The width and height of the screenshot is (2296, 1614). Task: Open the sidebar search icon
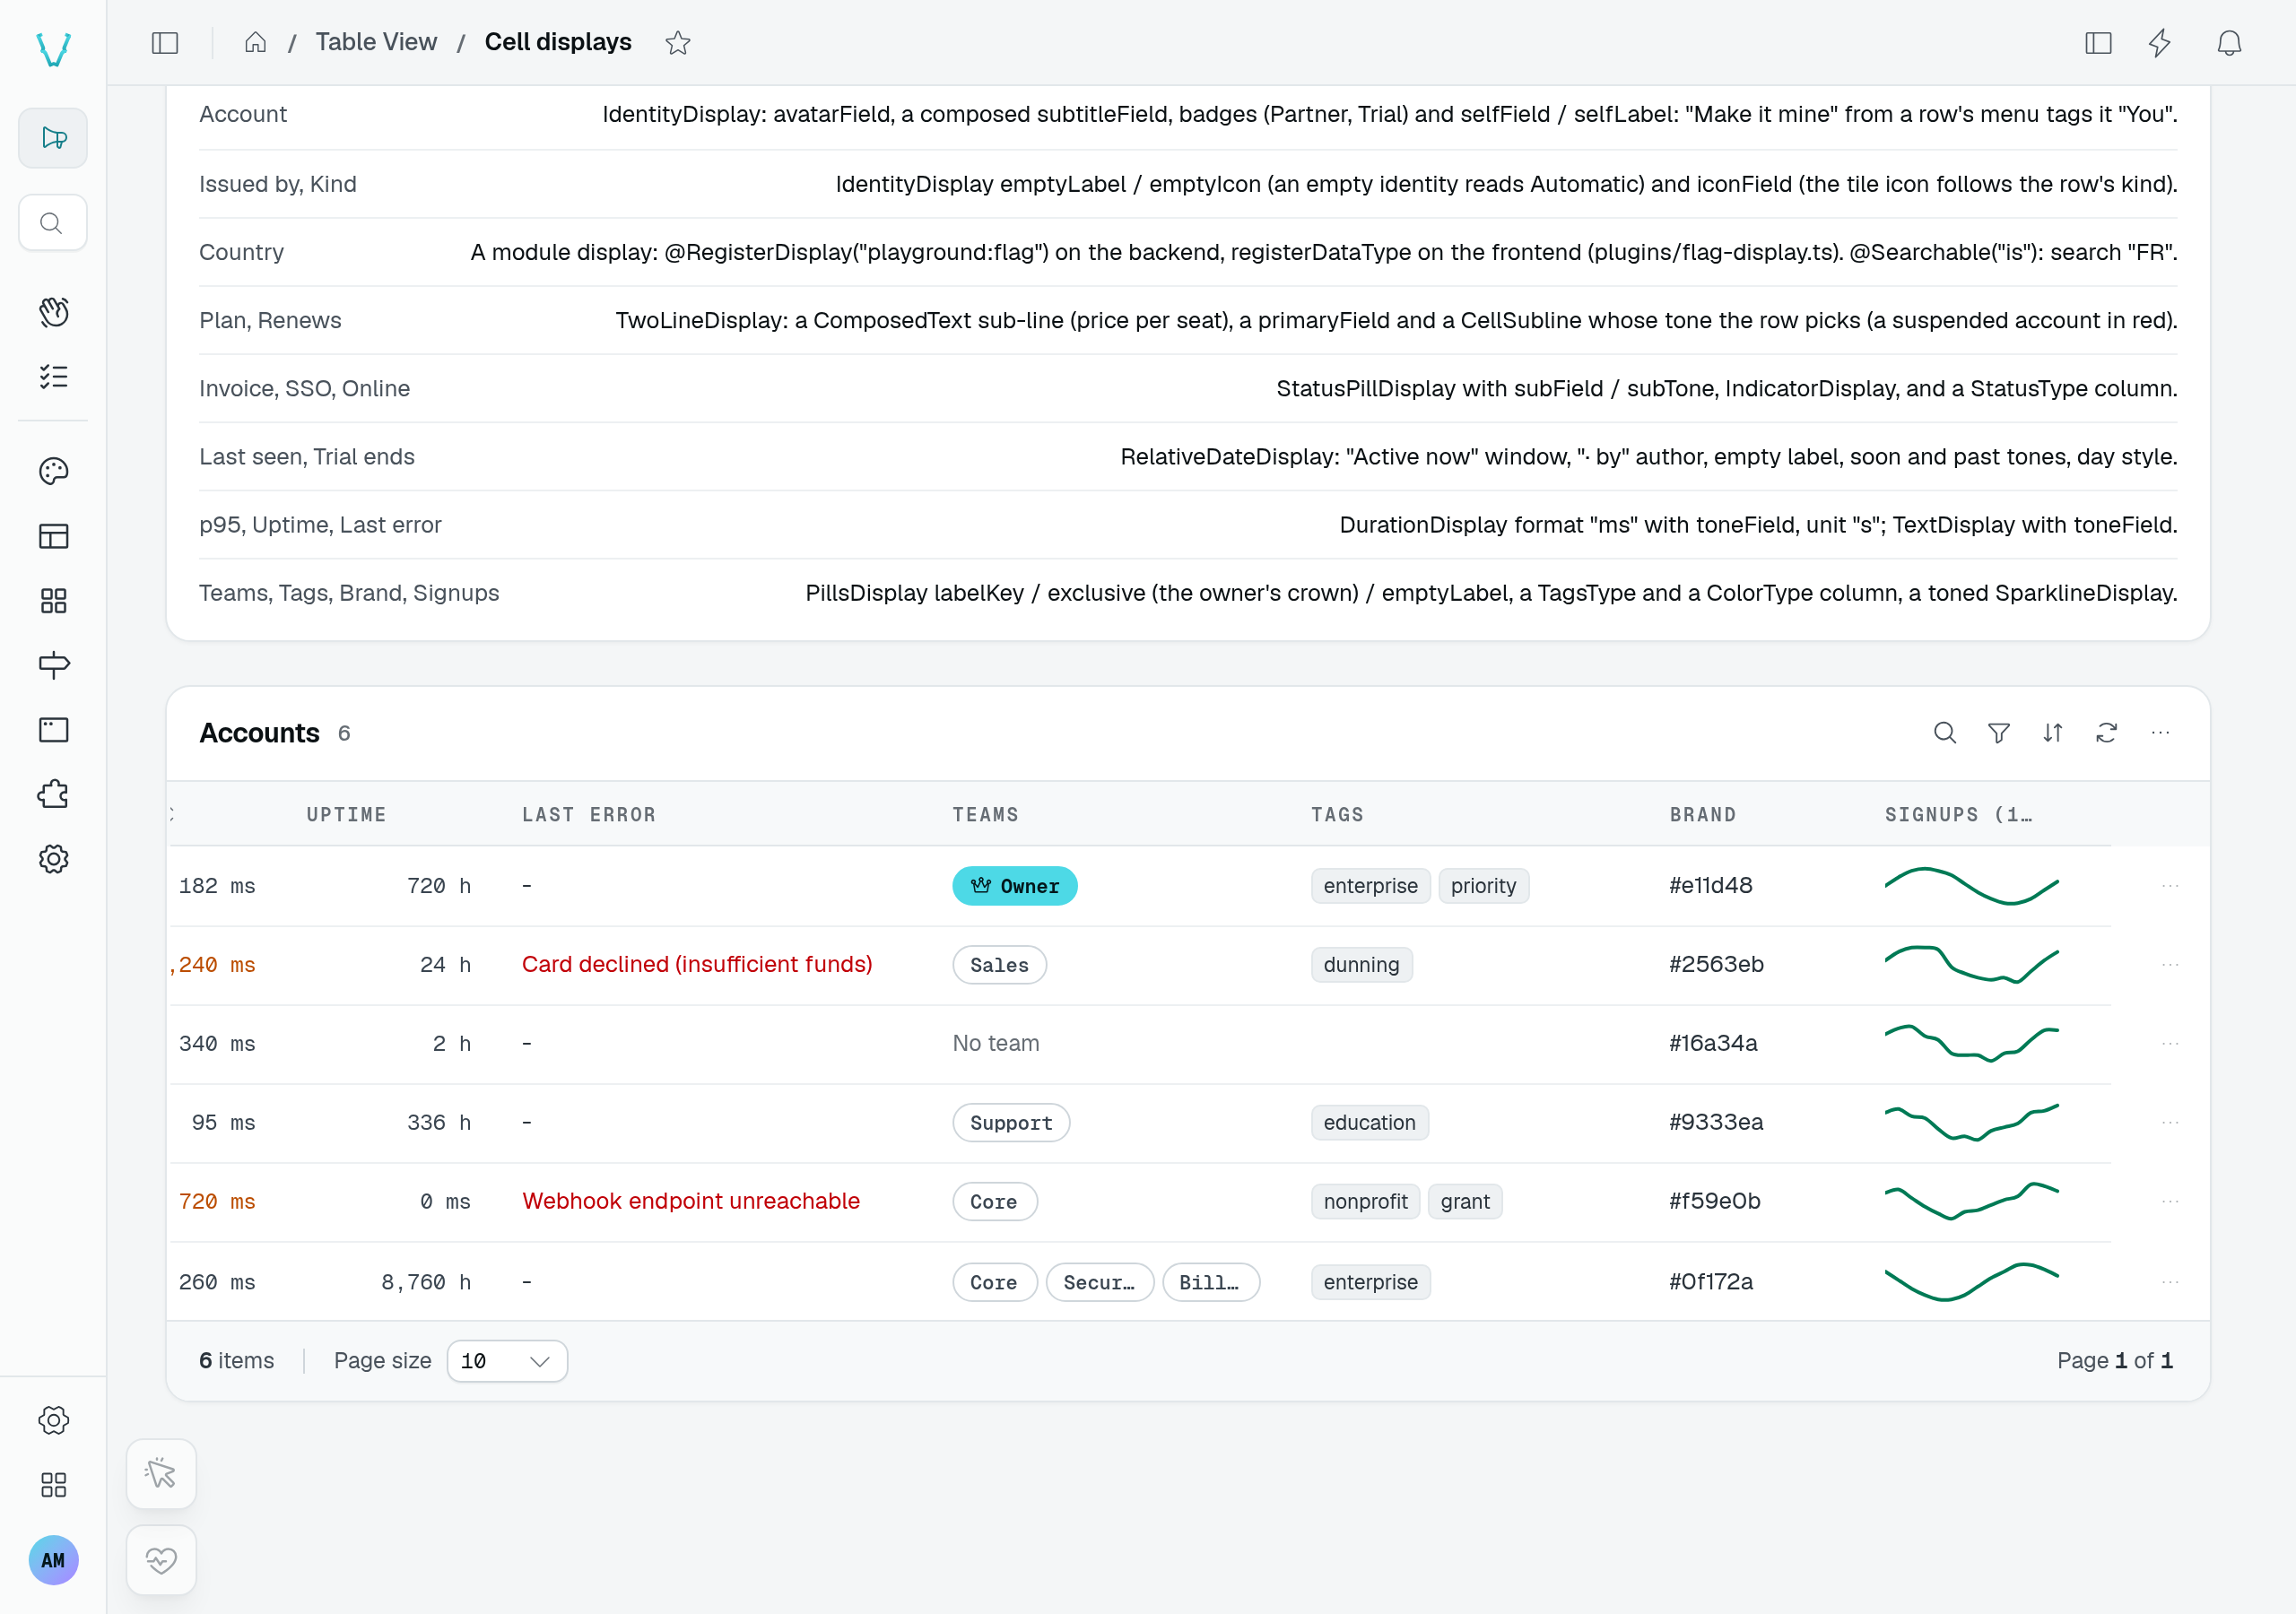click(53, 223)
